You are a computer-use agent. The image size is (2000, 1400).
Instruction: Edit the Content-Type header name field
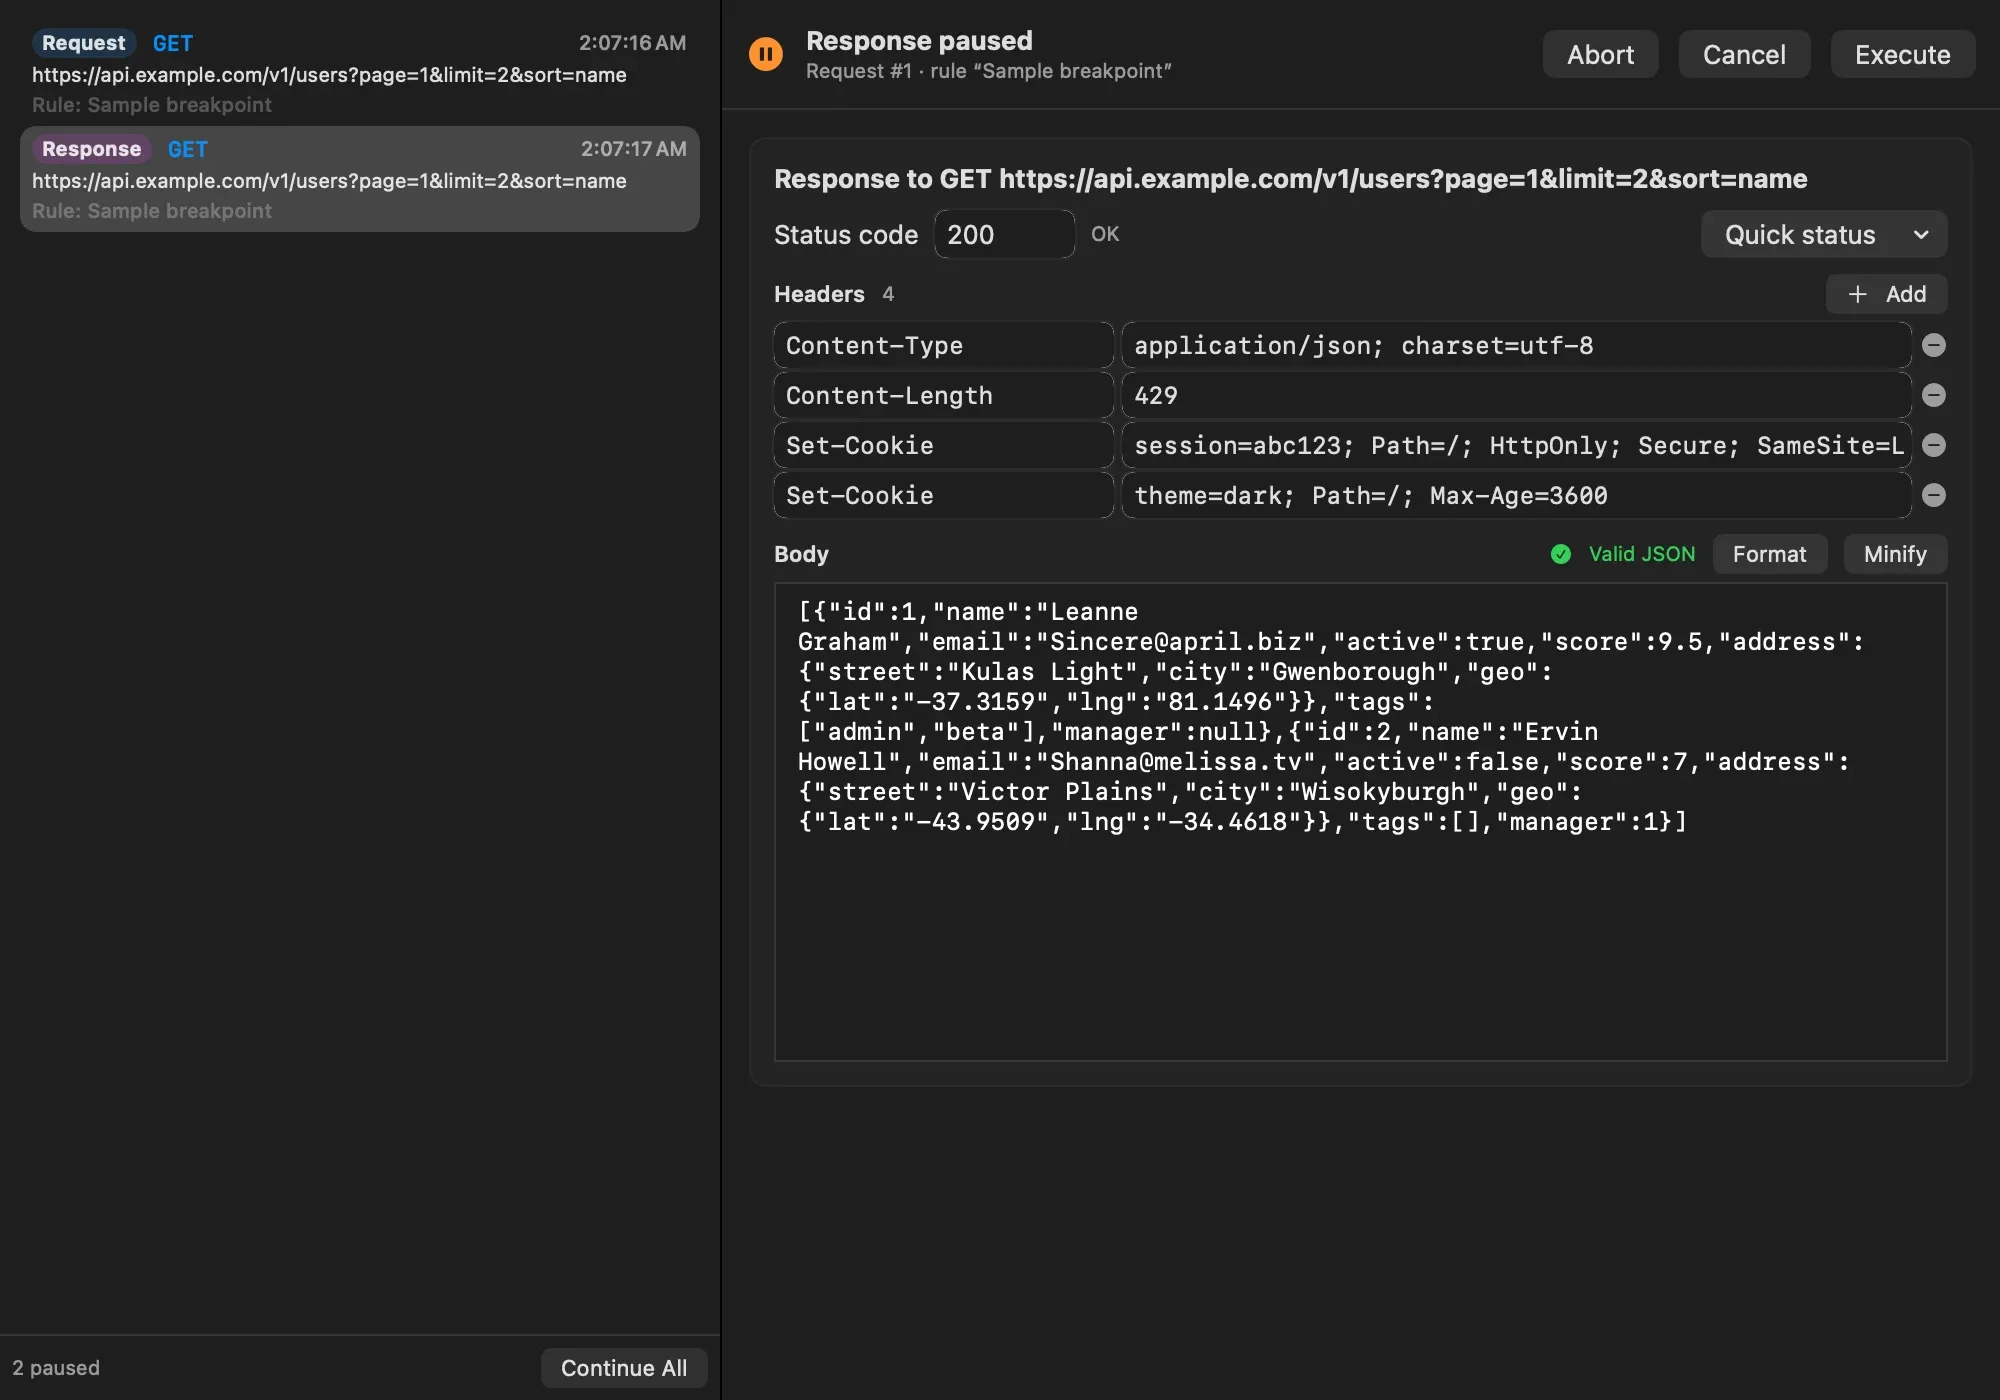pyautogui.click(x=943, y=345)
